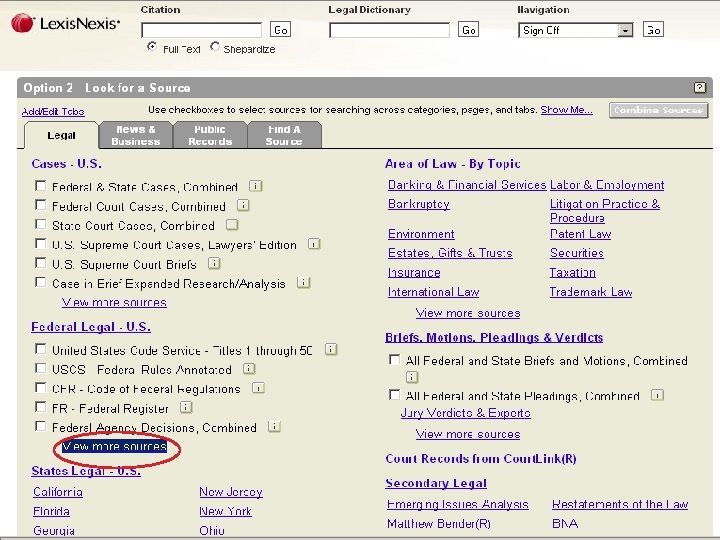Viewport: 720px width, 540px height.
Task: Click Go button next to Legal Dictionary field
Action: (x=468, y=30)
